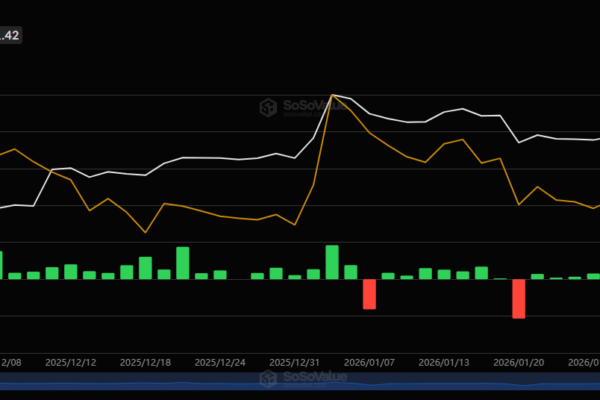Pick the 2026/01/13 date on the axis

[x=444, y=363]
